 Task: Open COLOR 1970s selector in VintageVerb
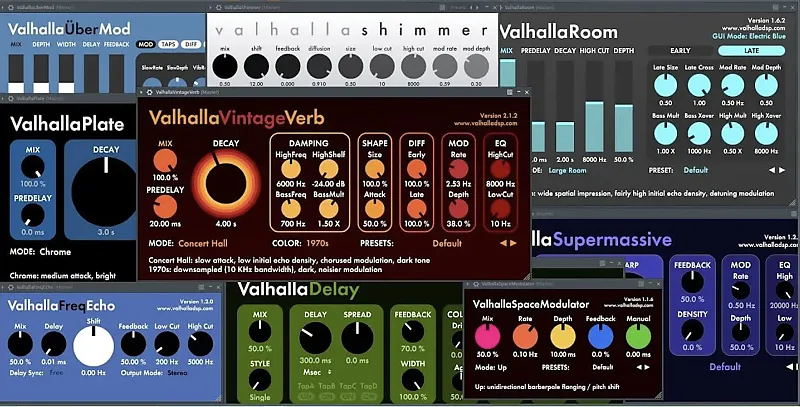point(317,243)
